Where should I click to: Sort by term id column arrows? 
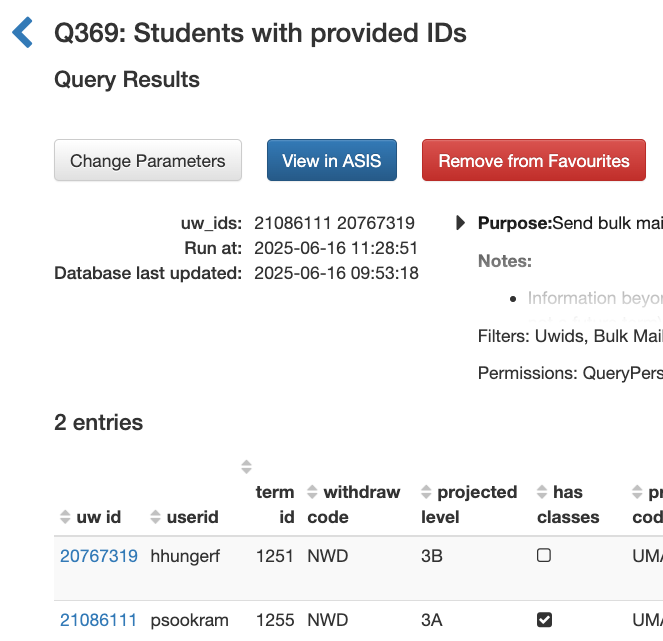(246, 467)
